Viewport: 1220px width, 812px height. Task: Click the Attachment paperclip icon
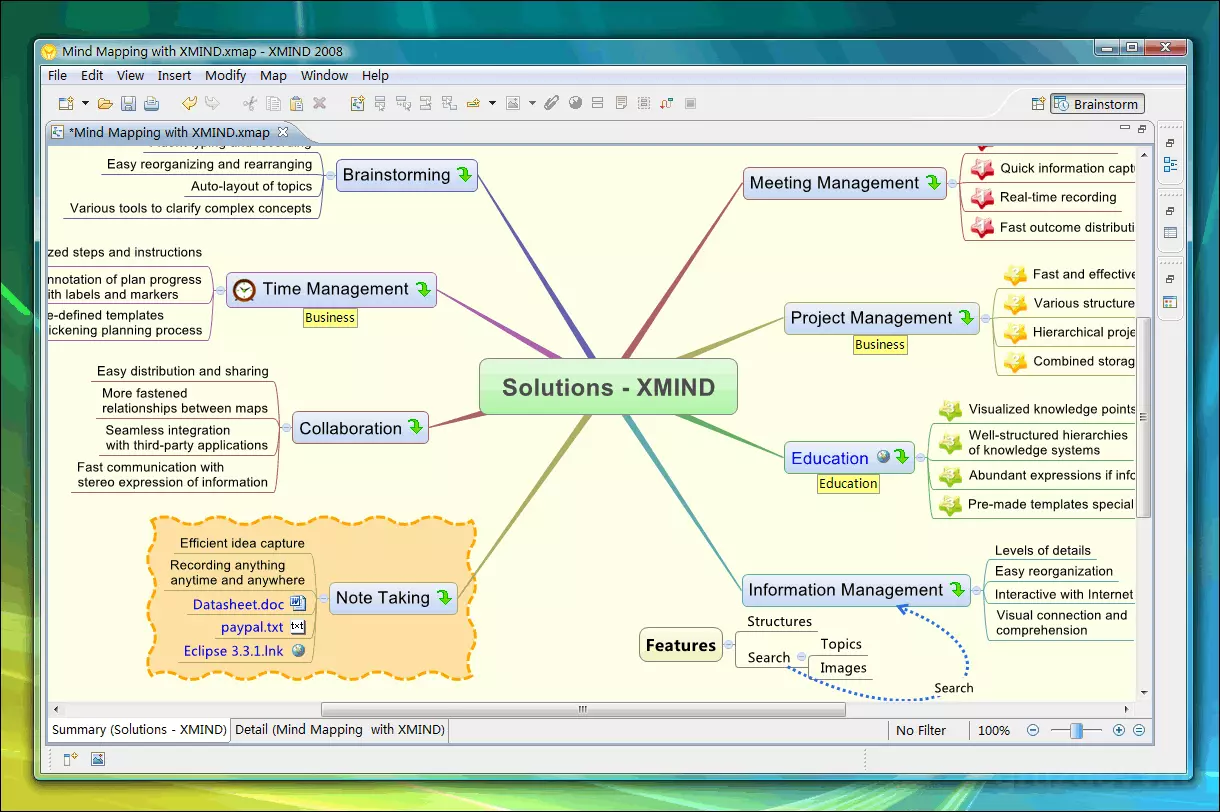[x=551, y=103]
